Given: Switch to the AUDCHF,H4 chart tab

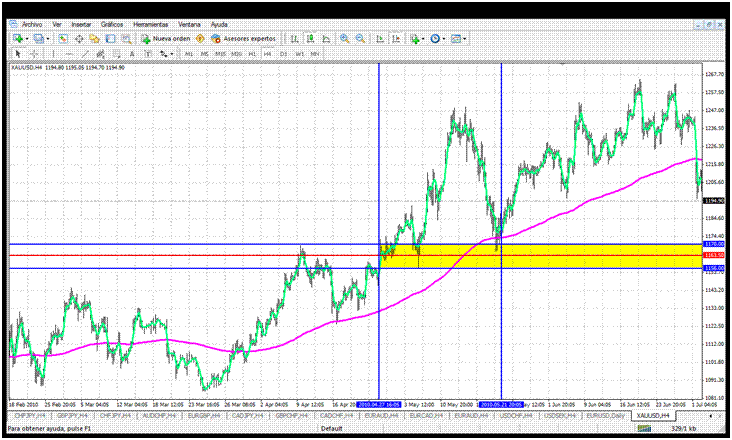Looking at the screenshot, I should [x=159, y=415].
